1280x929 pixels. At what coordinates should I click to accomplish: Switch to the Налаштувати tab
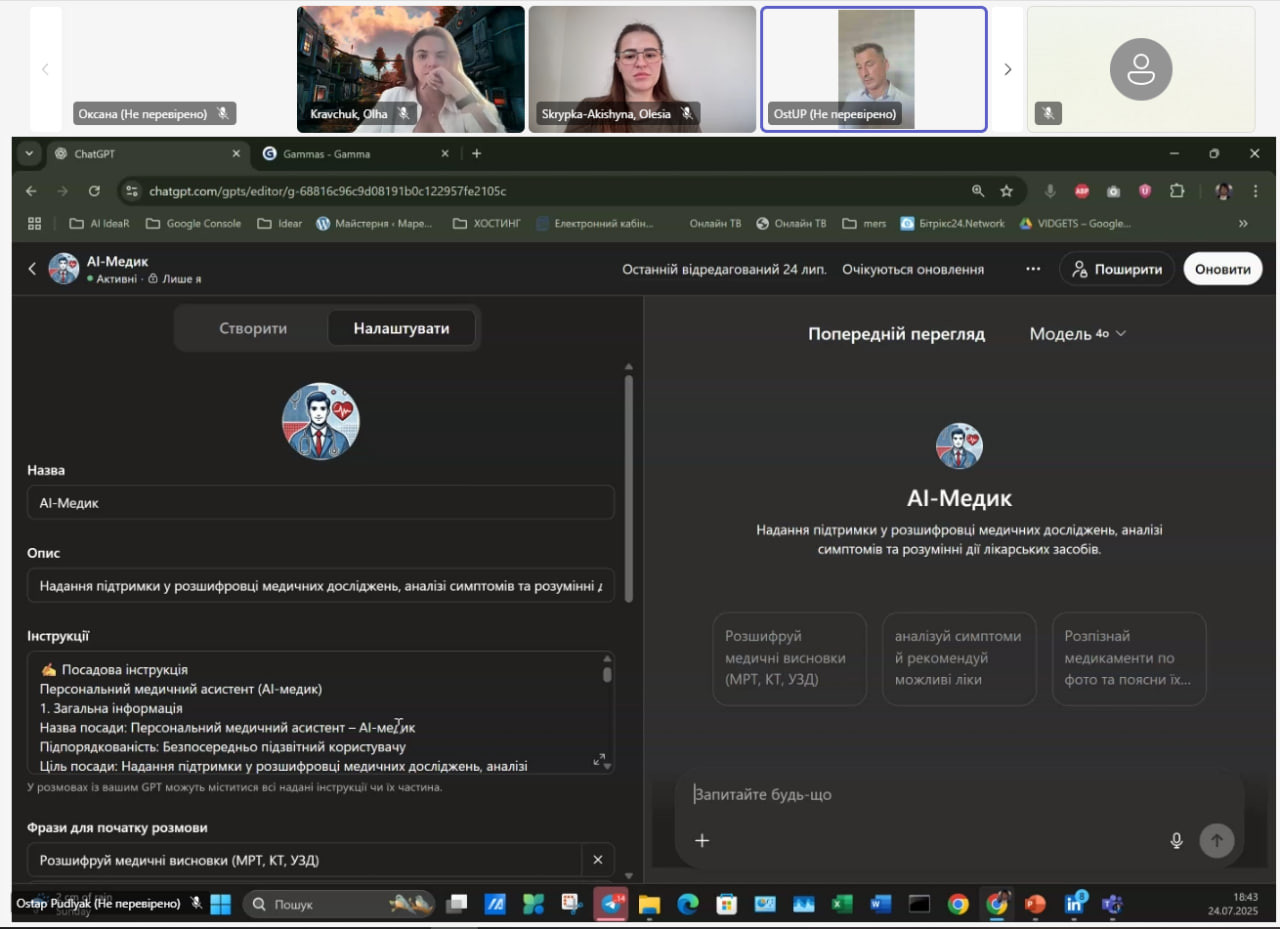click(x=401, y=328)
